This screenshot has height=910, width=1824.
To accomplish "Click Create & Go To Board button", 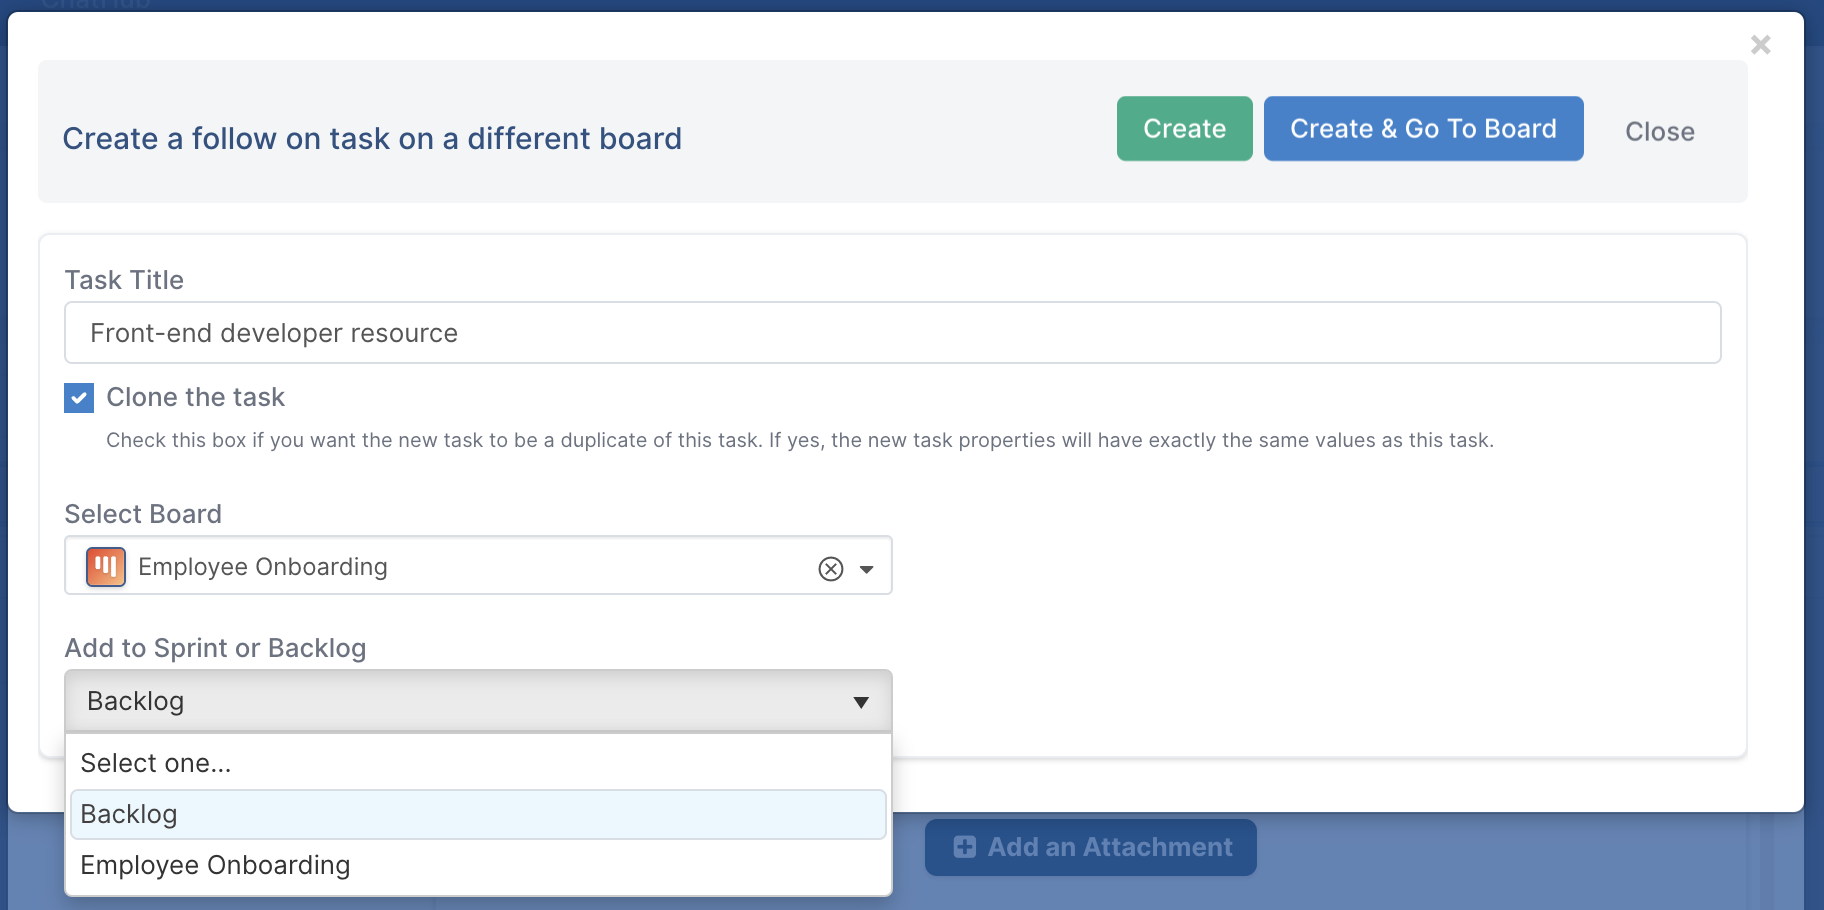I will coord(1423,129).
